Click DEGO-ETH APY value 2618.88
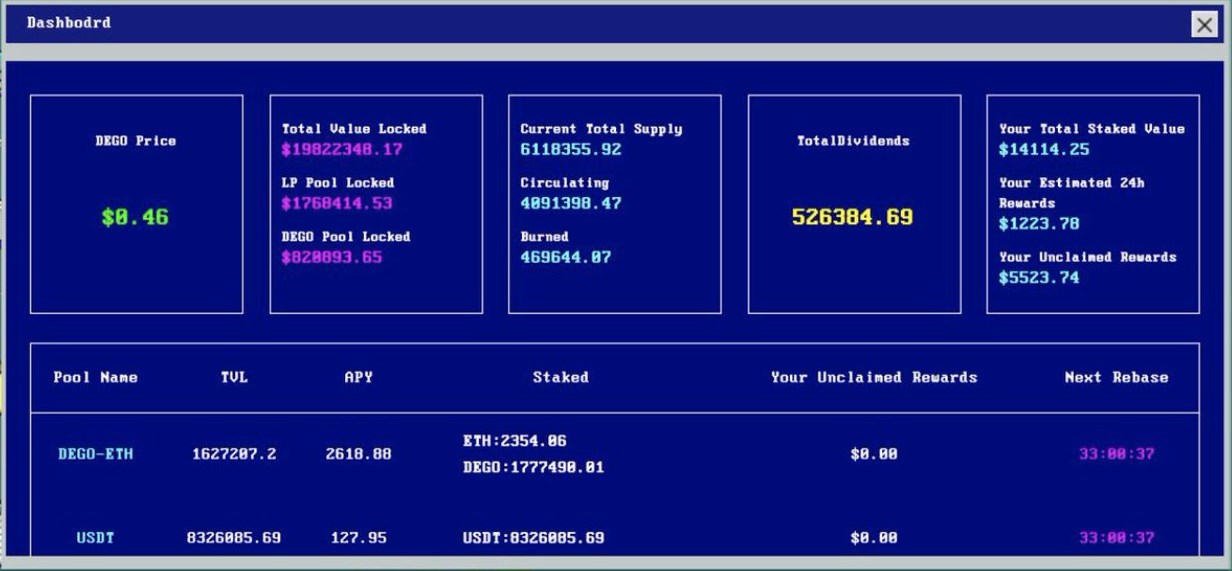Image resolution: width=1232 pixels, height=571 pixels. tap(358, 454)
